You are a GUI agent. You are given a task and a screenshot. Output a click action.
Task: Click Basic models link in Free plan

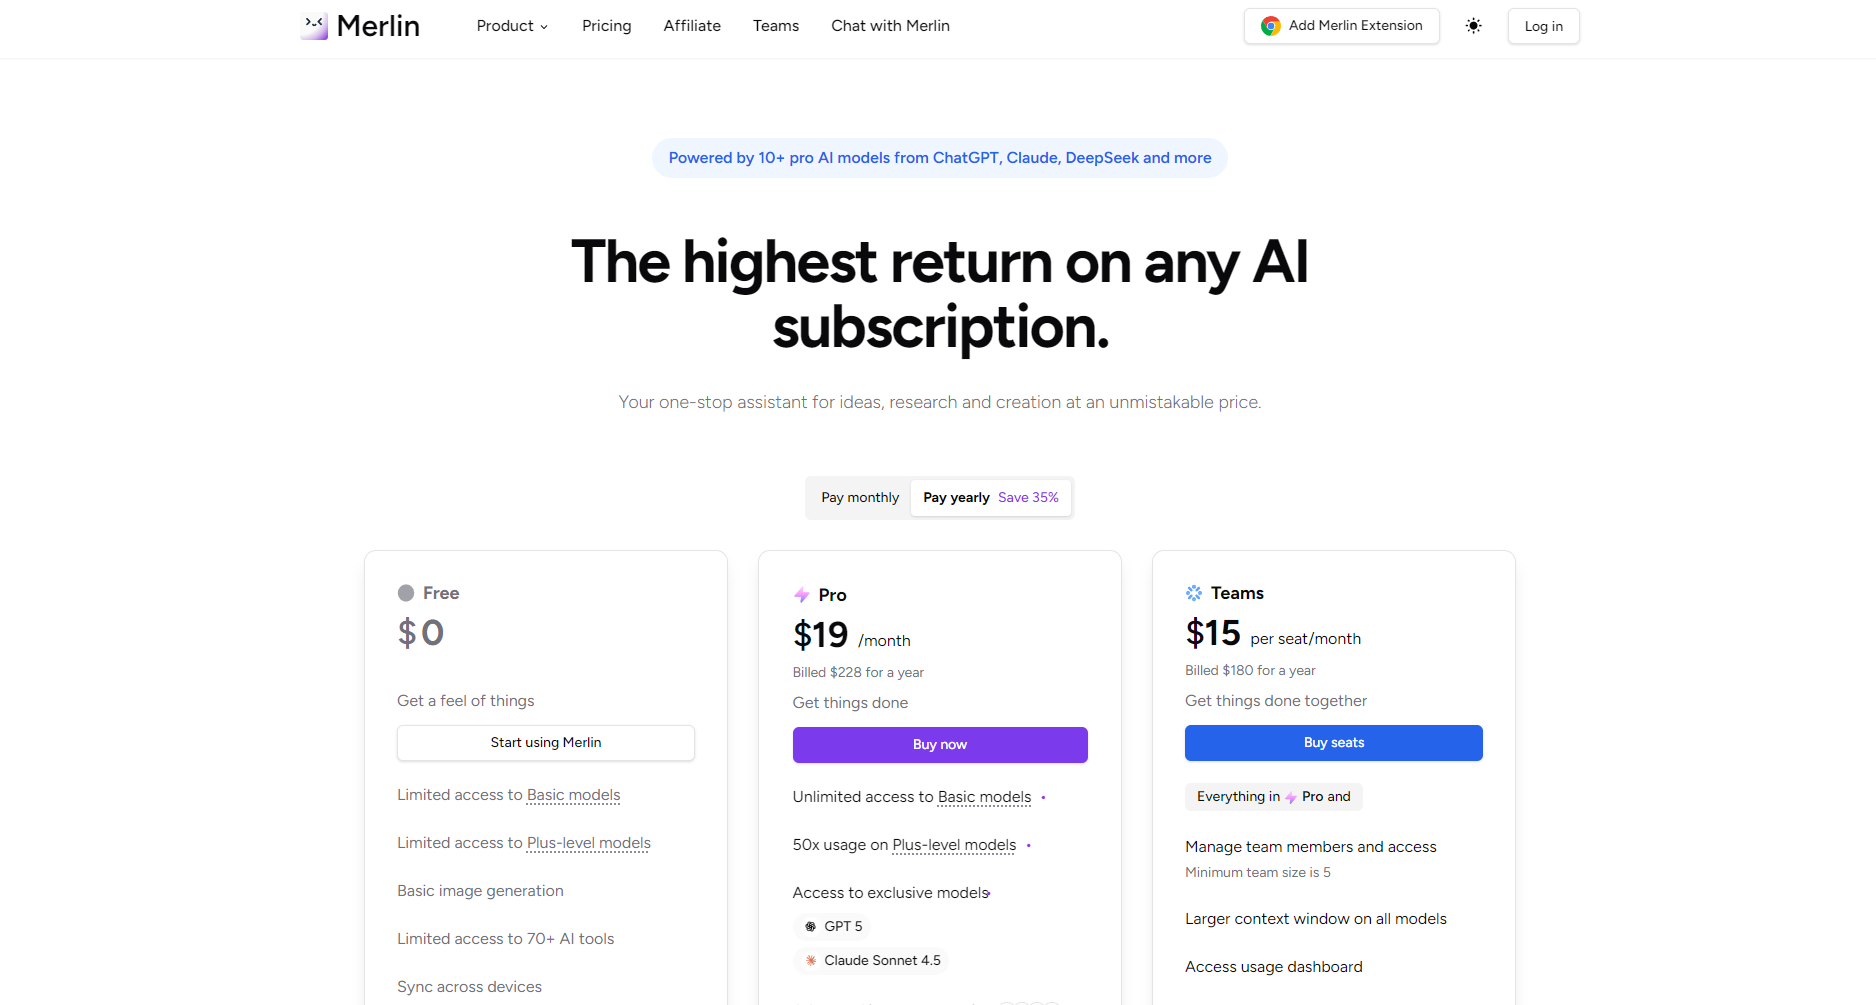pos(573,795)
